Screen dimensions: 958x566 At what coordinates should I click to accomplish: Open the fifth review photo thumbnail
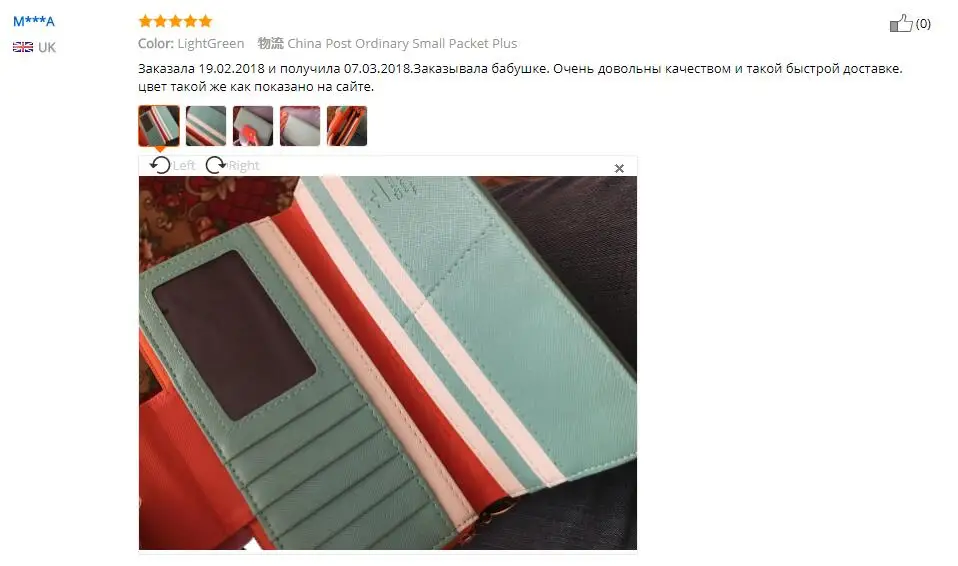(x=347, y=126)
